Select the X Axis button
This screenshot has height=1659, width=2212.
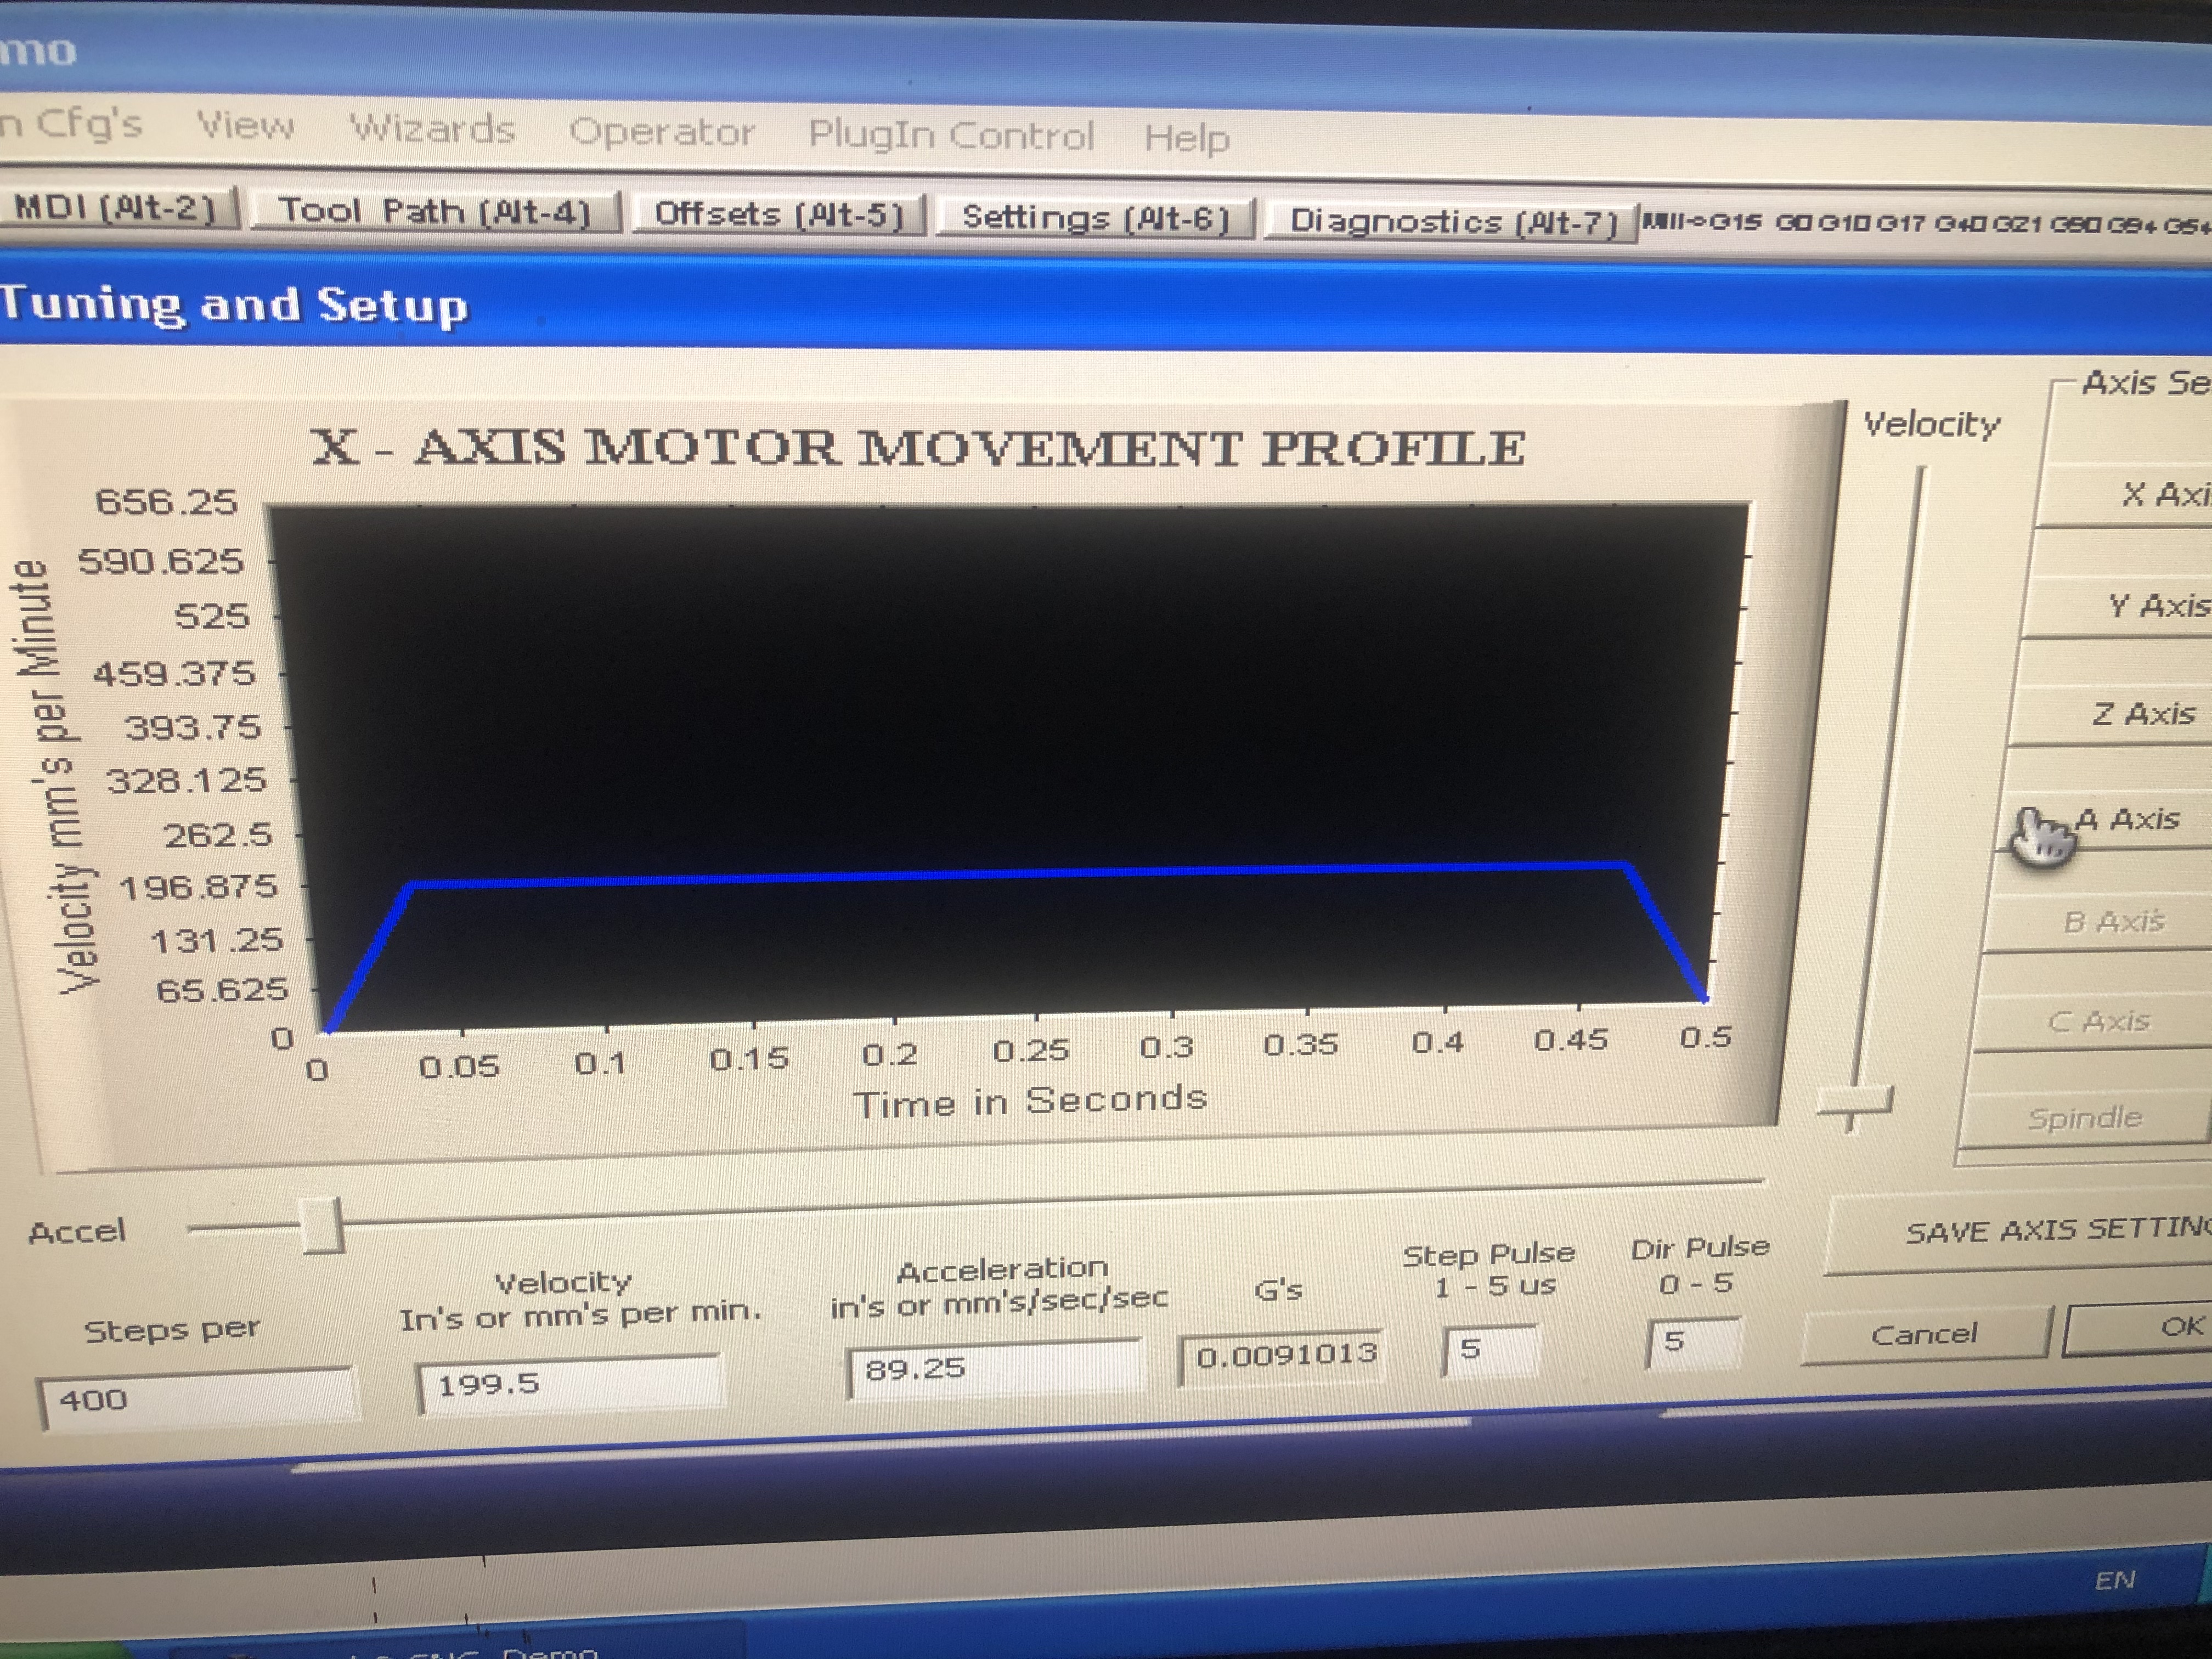(2150, 495)
